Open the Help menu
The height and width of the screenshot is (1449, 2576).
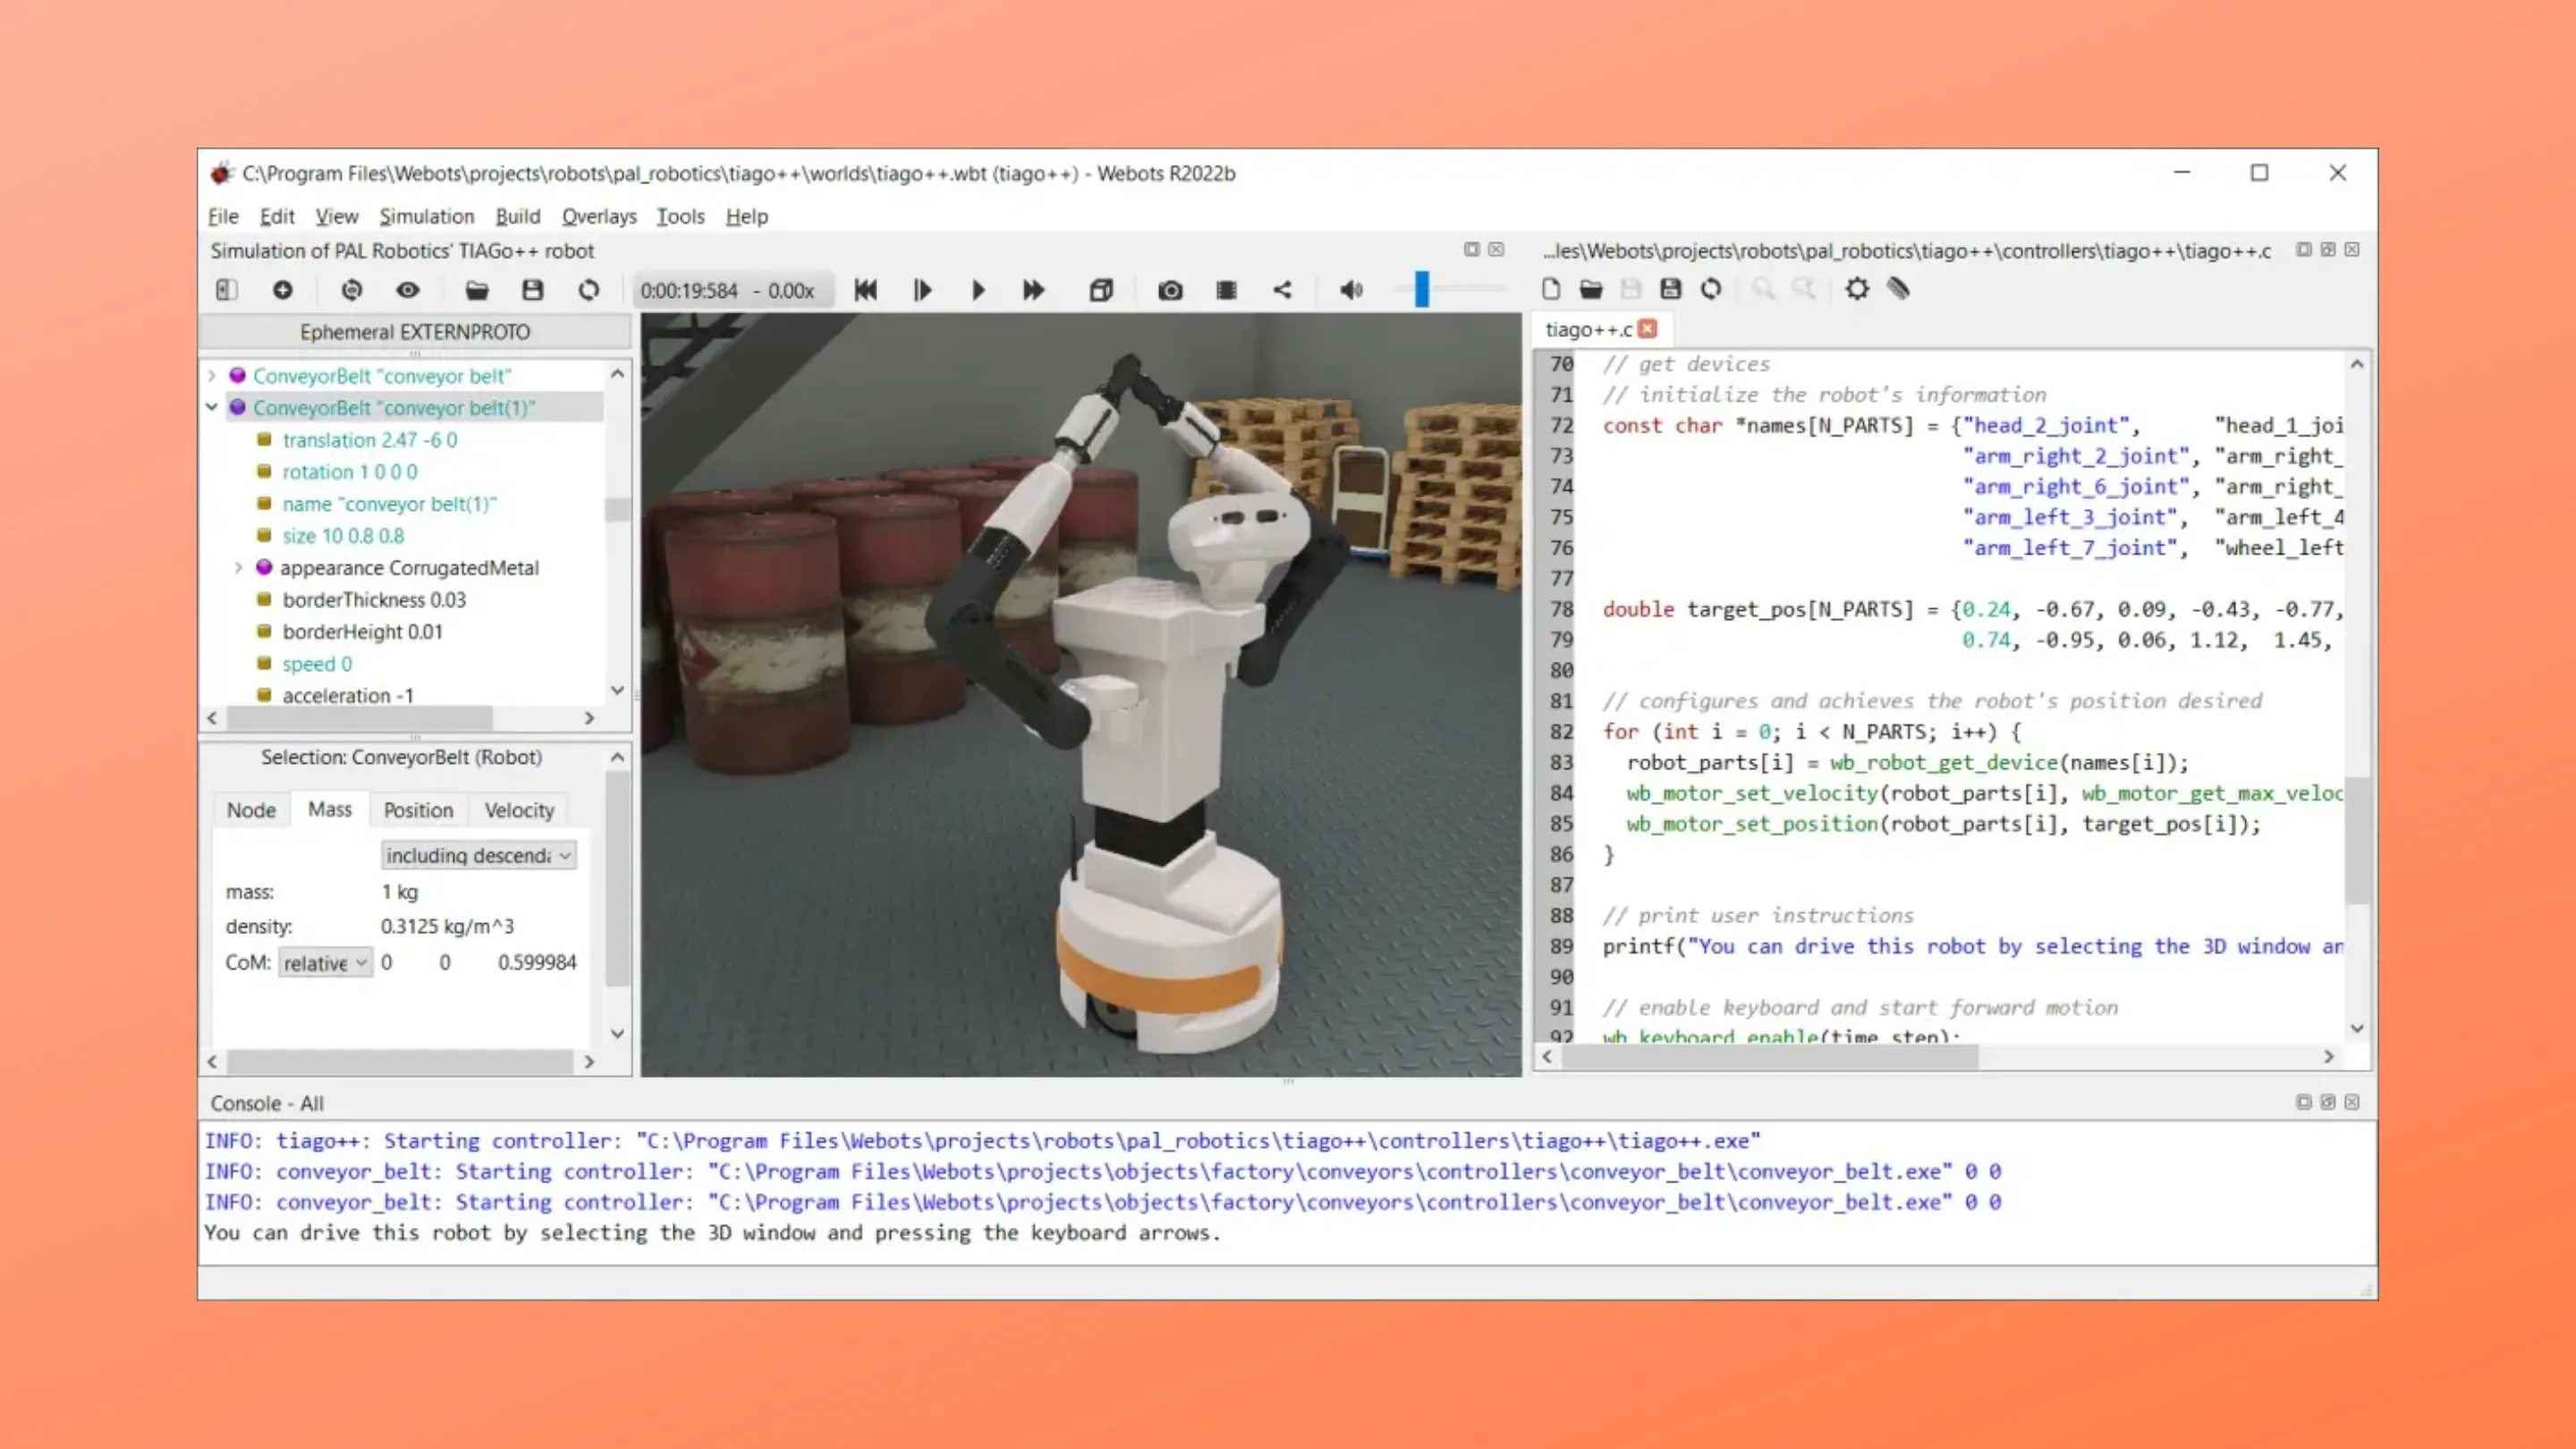click(x=747, y=216)
